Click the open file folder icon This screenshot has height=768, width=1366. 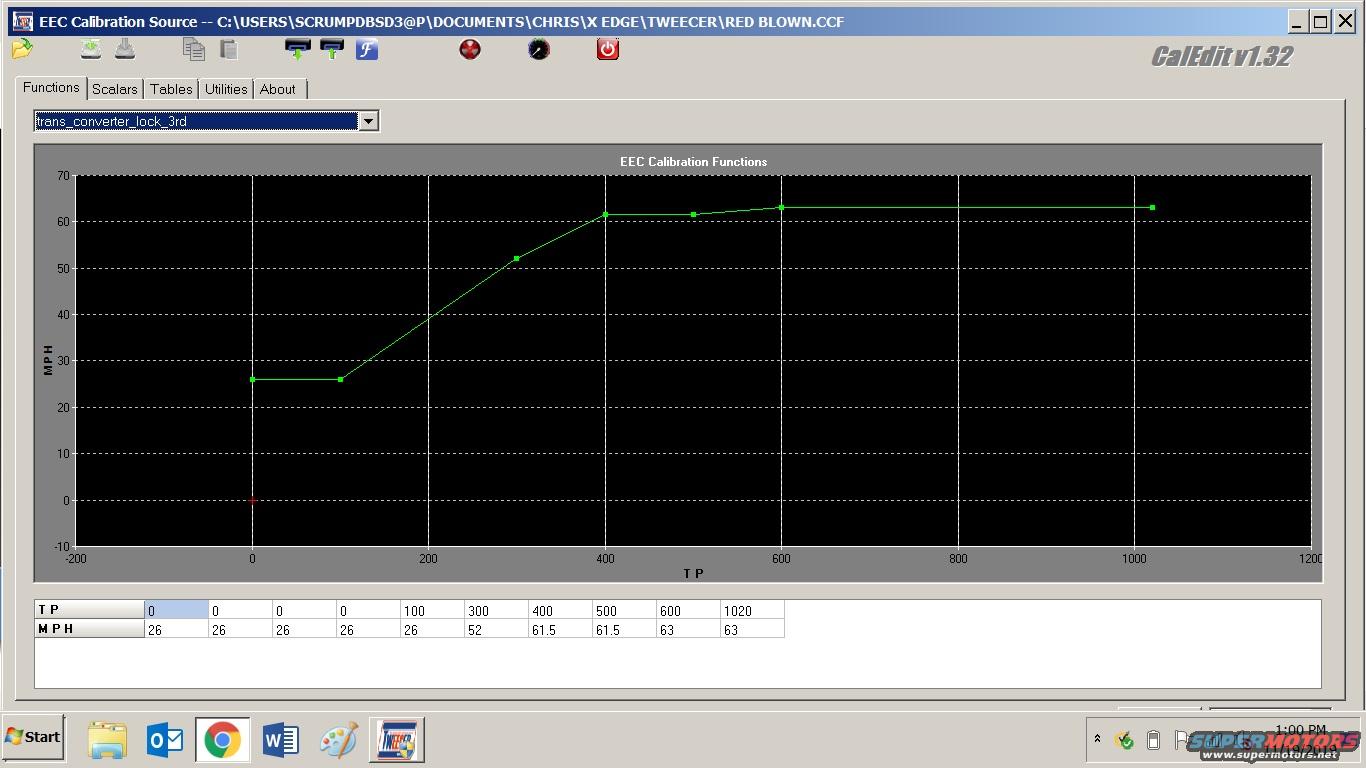point(22,49)
